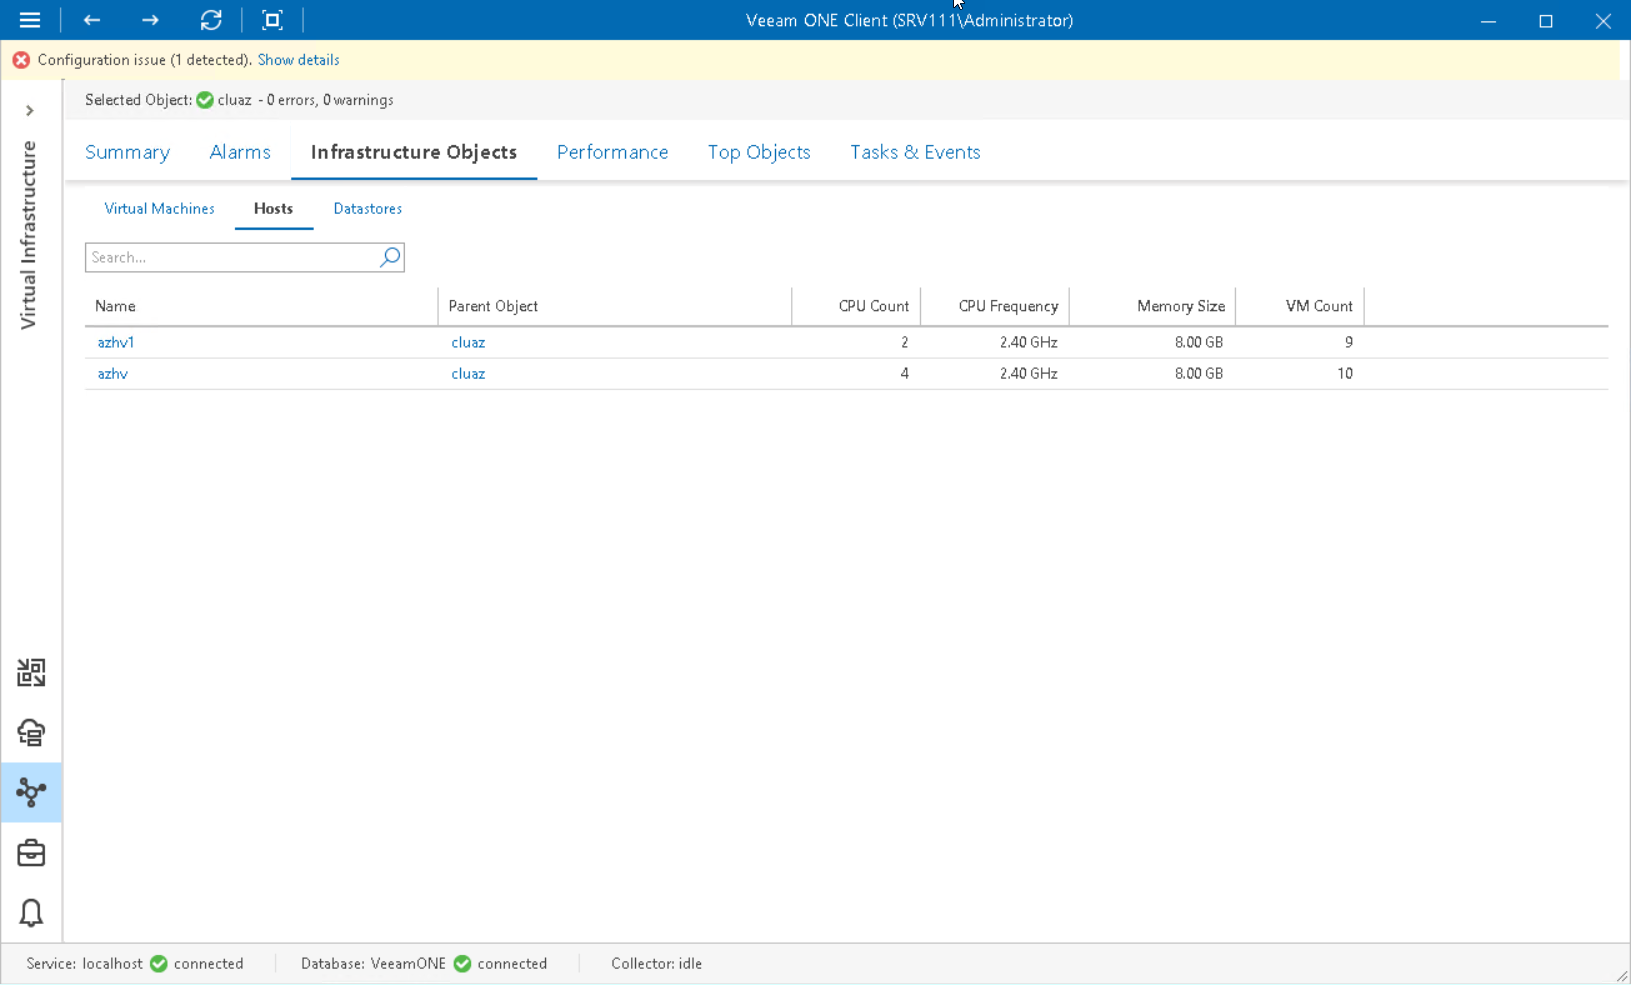The image size is (1631, 985).
Task: Open the hamburger main menu
Action: pos(30,20)
